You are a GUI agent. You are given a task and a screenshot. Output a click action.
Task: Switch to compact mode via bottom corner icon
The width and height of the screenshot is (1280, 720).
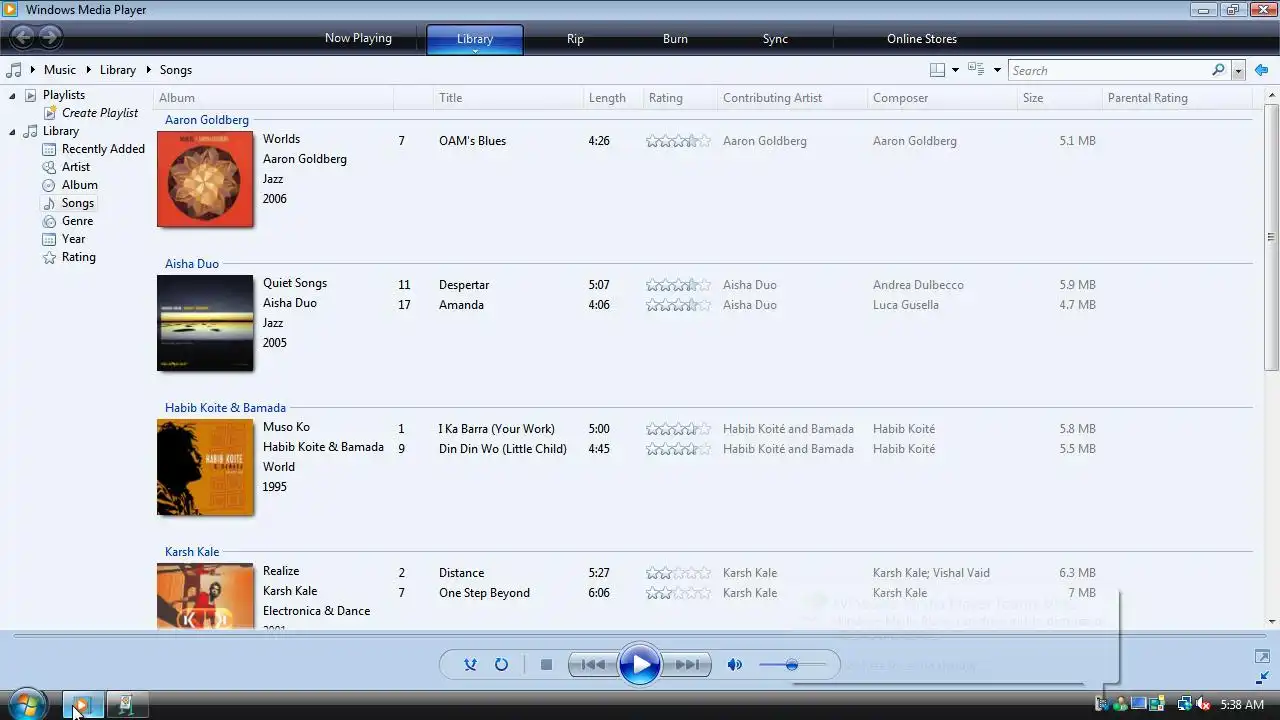click(x=1262, y=677)
